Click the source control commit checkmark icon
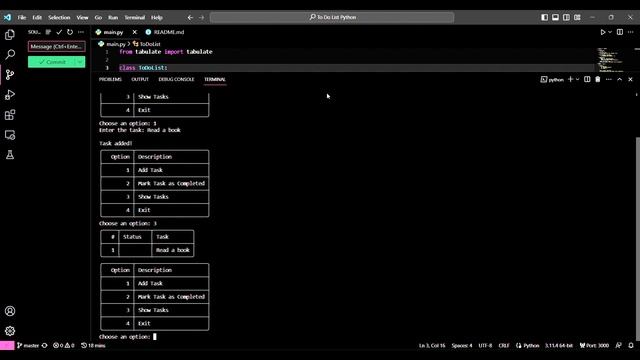 pos(59,32)
